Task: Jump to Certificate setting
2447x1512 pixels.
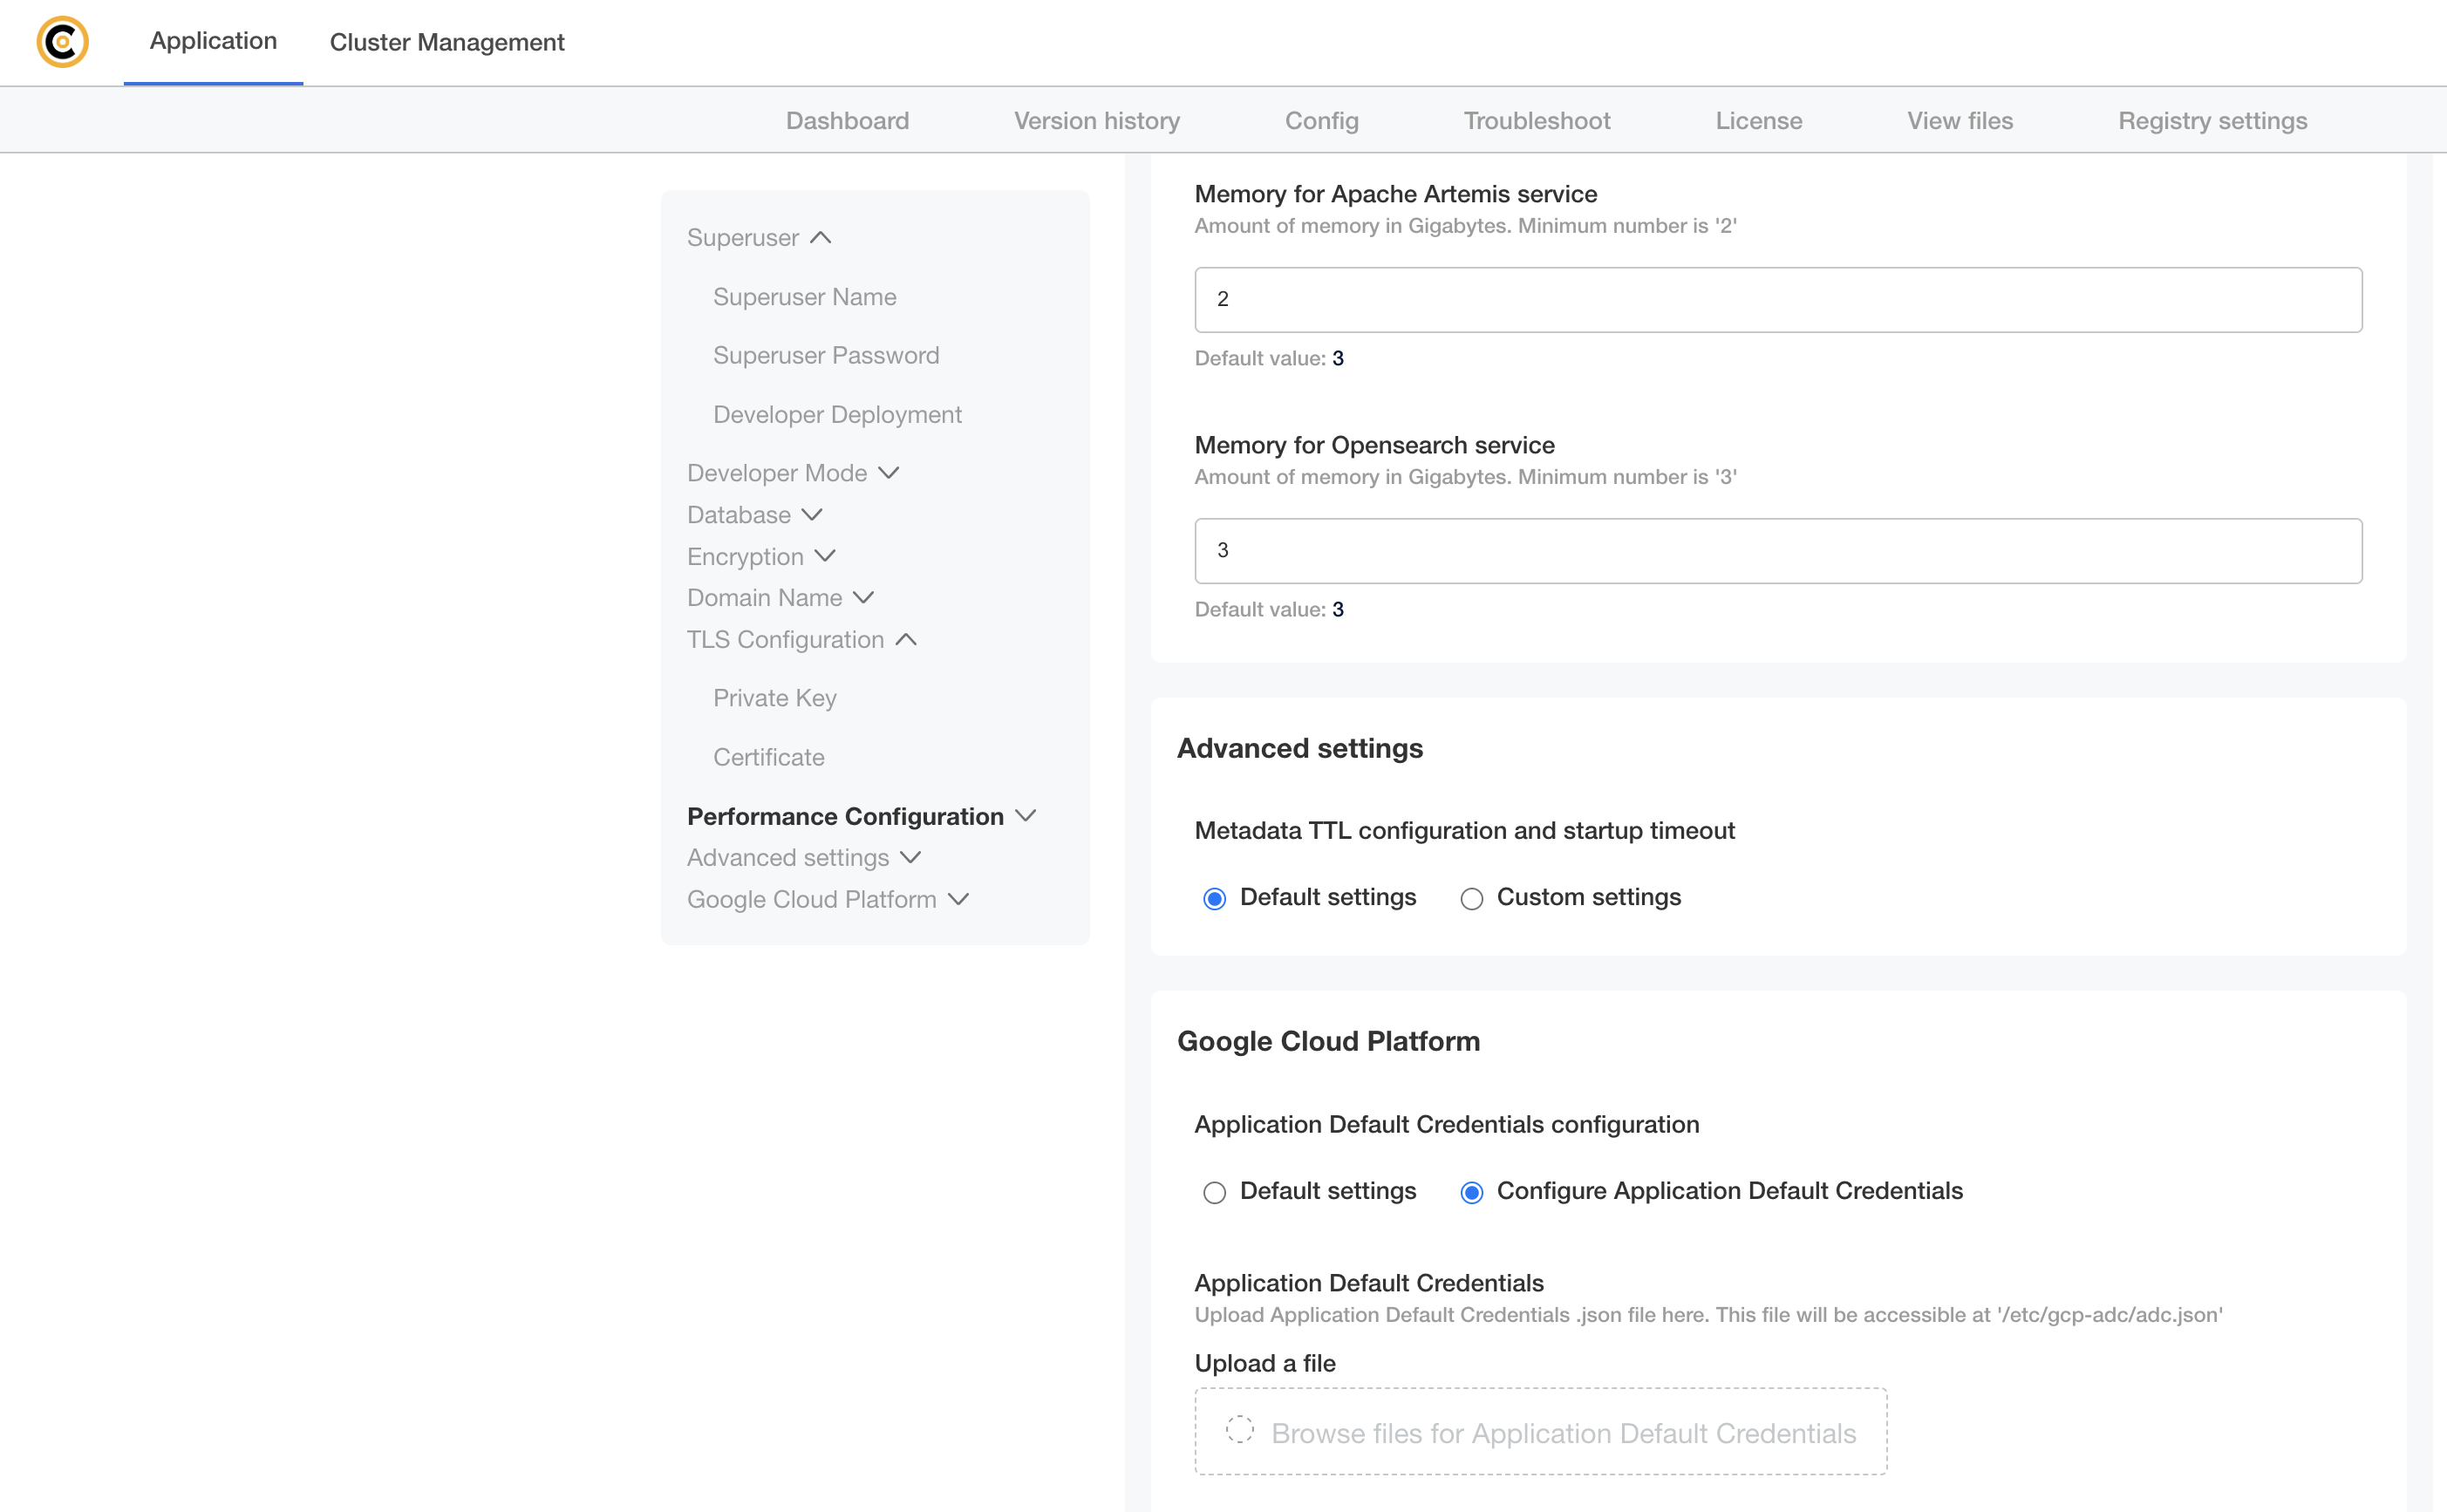Action: (768, 757)
